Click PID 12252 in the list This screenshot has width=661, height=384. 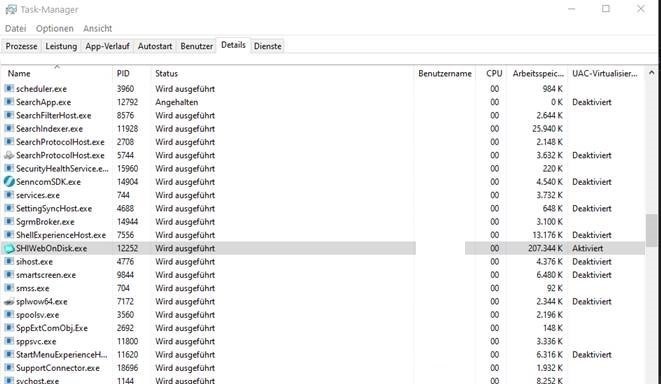click(127, 248)
